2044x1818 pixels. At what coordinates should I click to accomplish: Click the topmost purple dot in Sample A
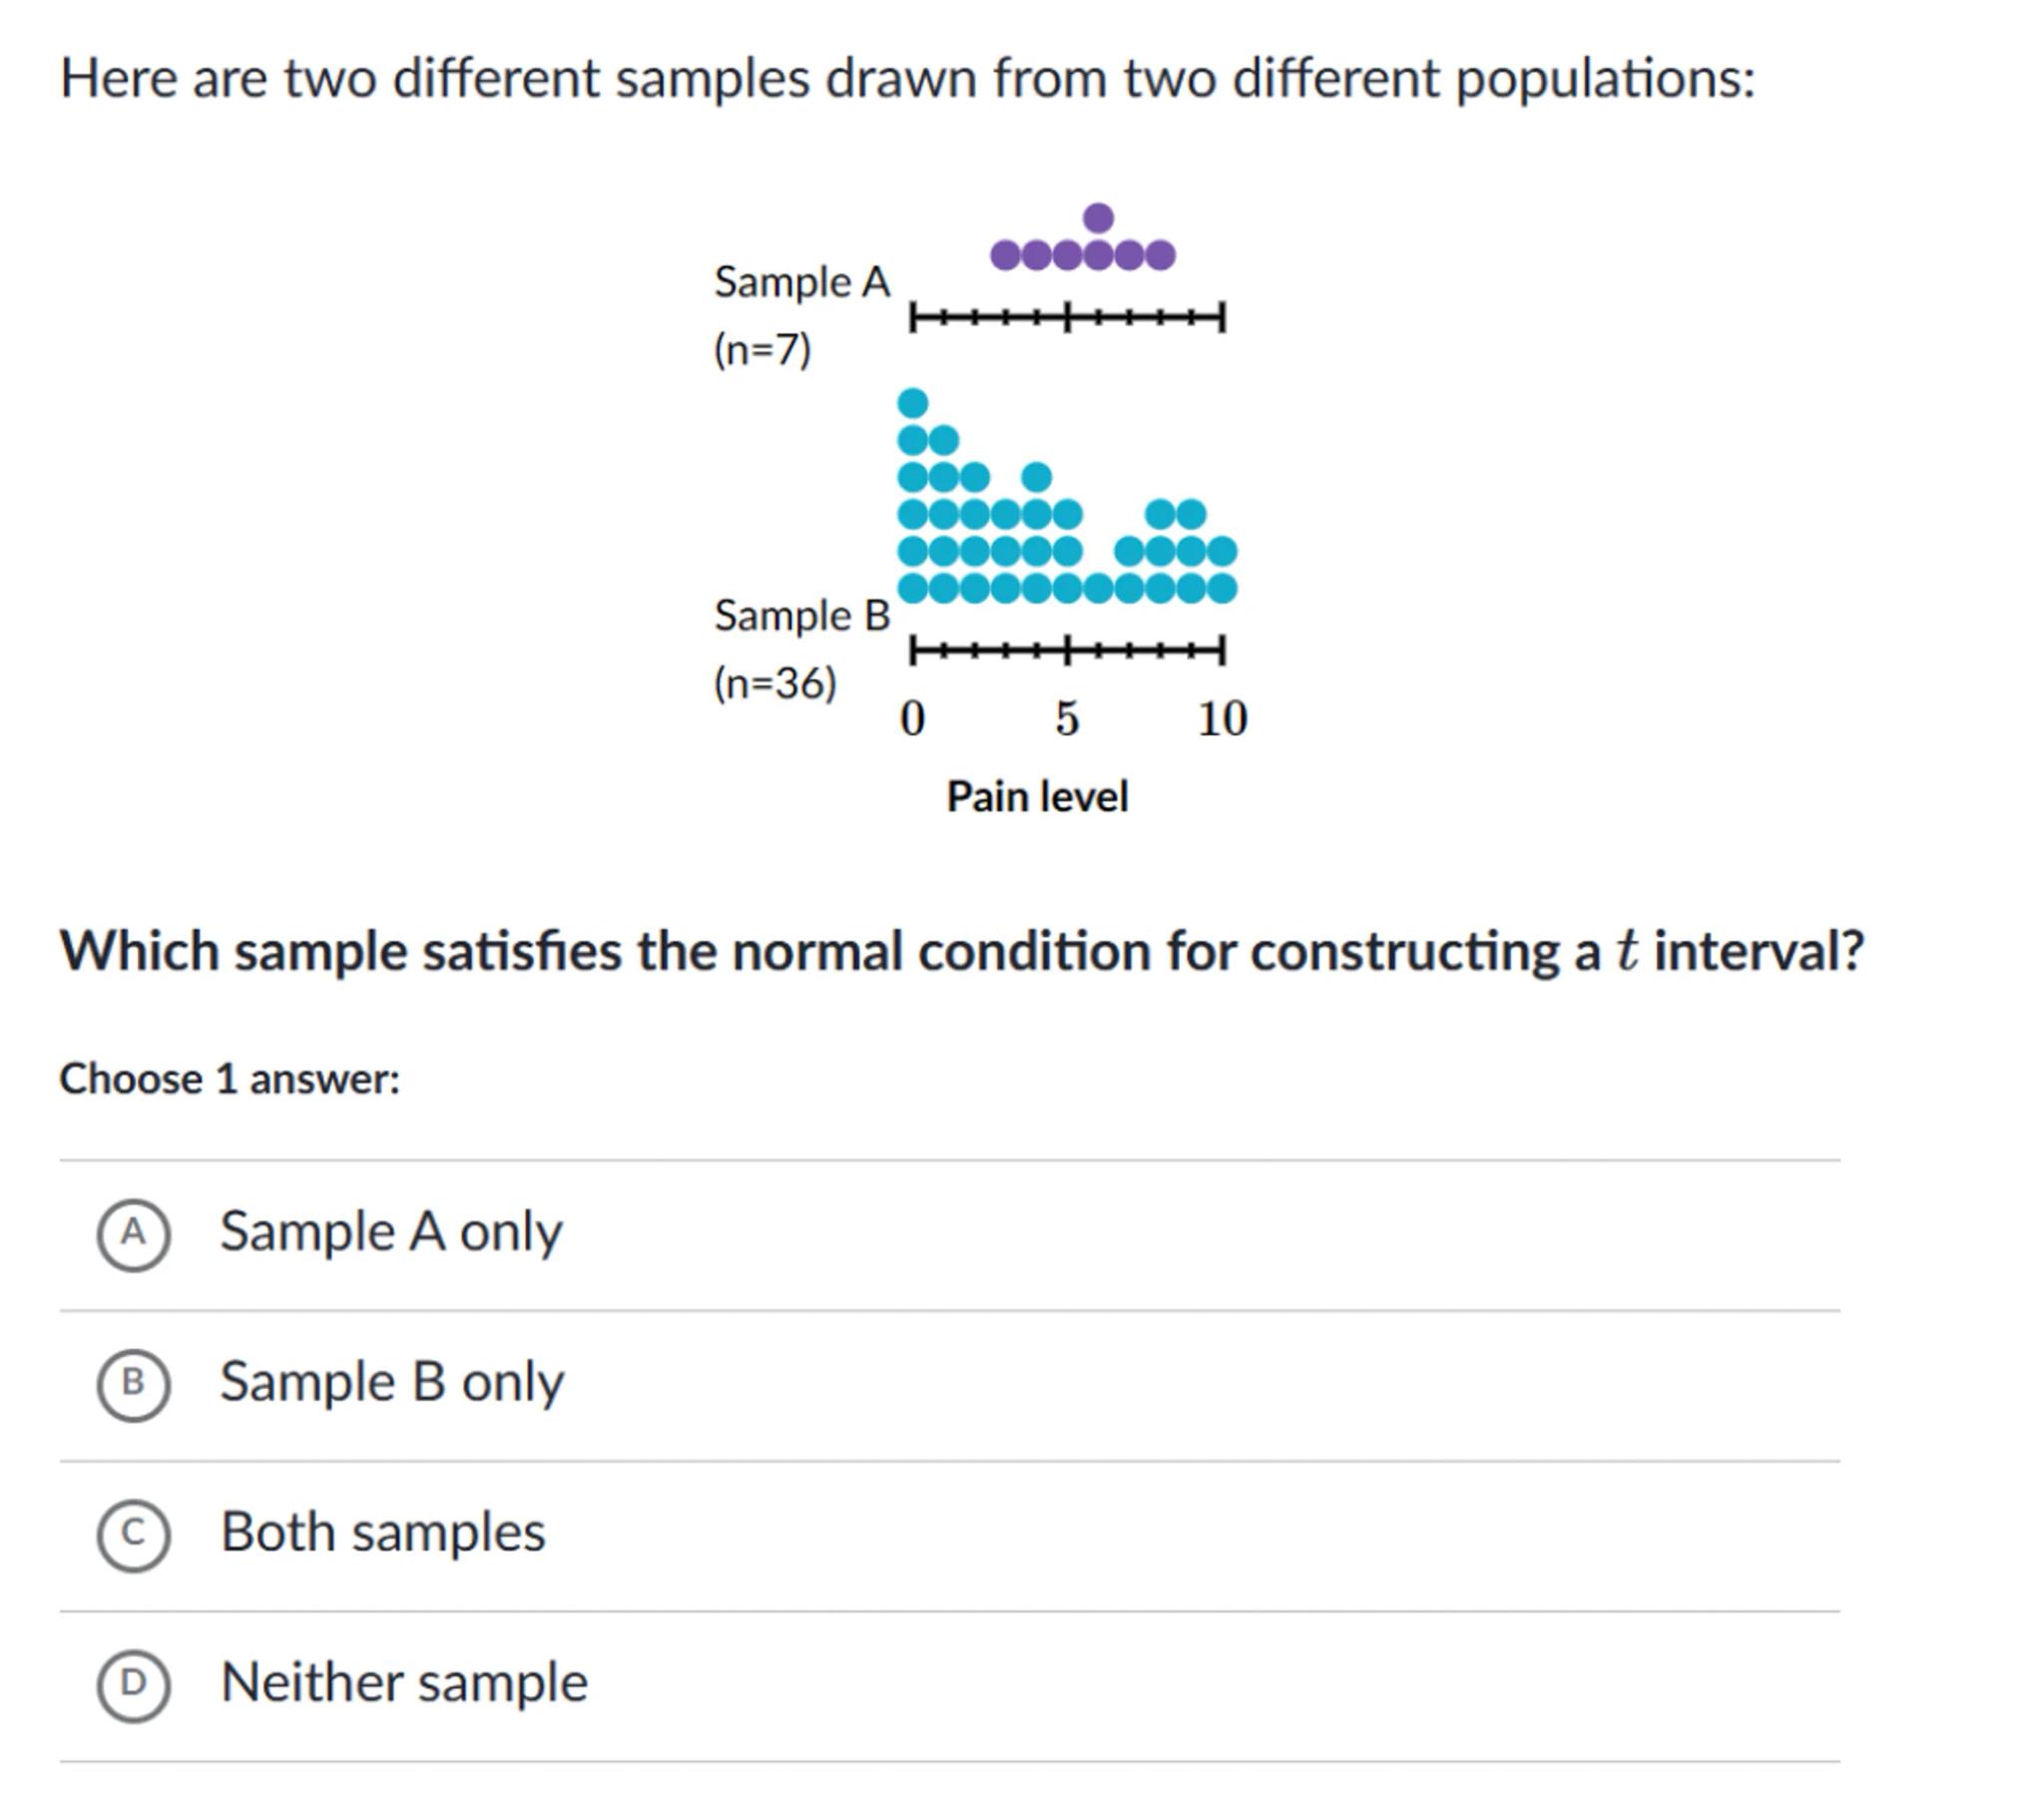point(1098,218)
